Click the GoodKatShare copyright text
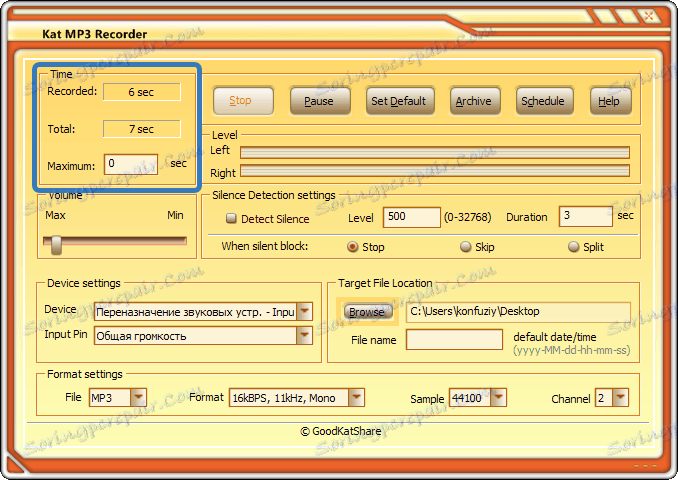 tap(341, 431)
